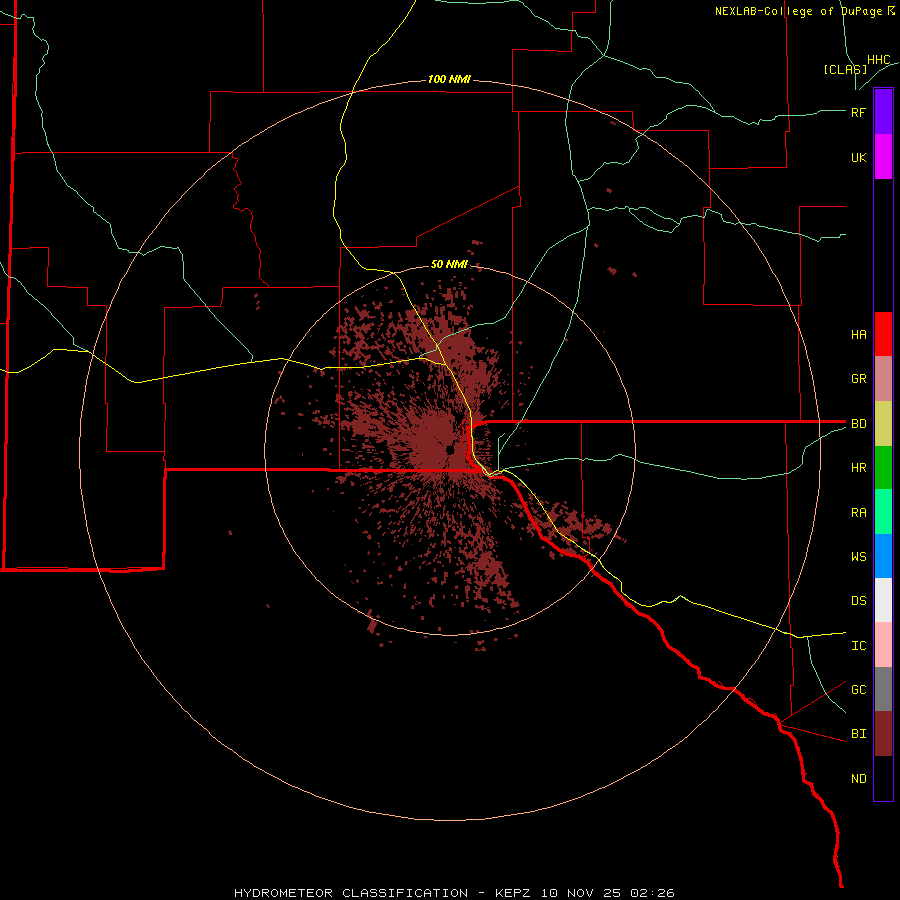
Task: Click the BD yellow legend swatch
Action: 883,424
